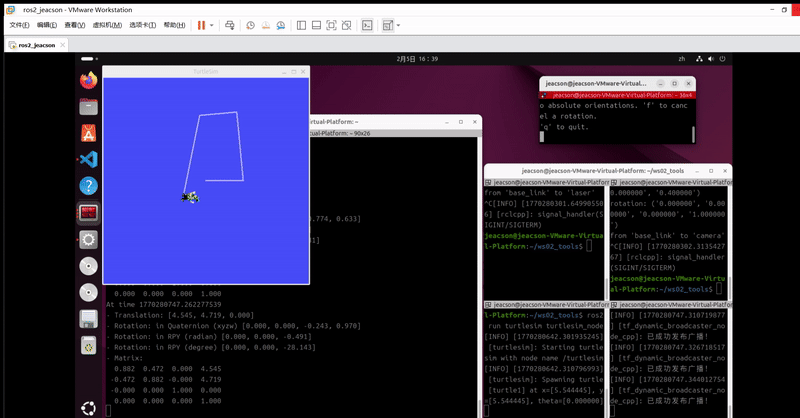Open the 文件 (File) menu
The width and height of the screenshot is (800, 418).
point(18,24)
